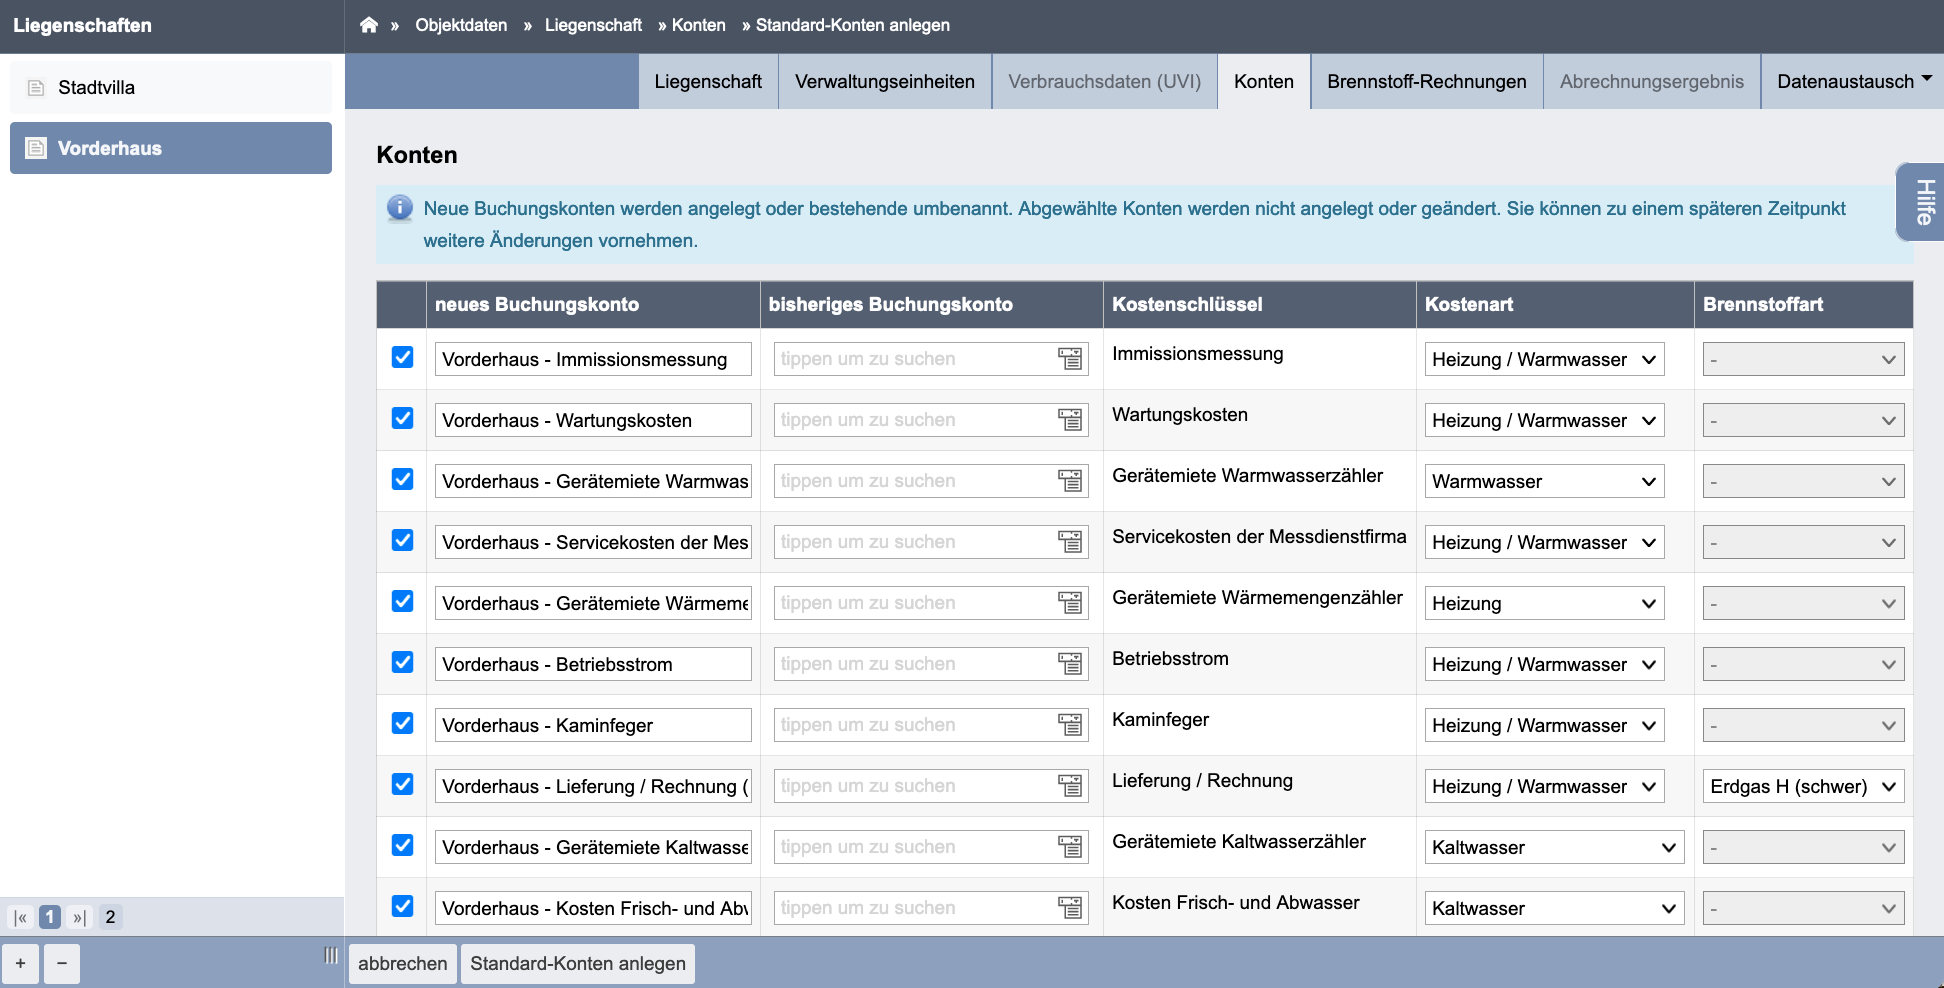Open Brennstoffart dropdown showing Erdgas H (schwer)
This screenshot has height=988, width=1944.
pos(1803,786)
